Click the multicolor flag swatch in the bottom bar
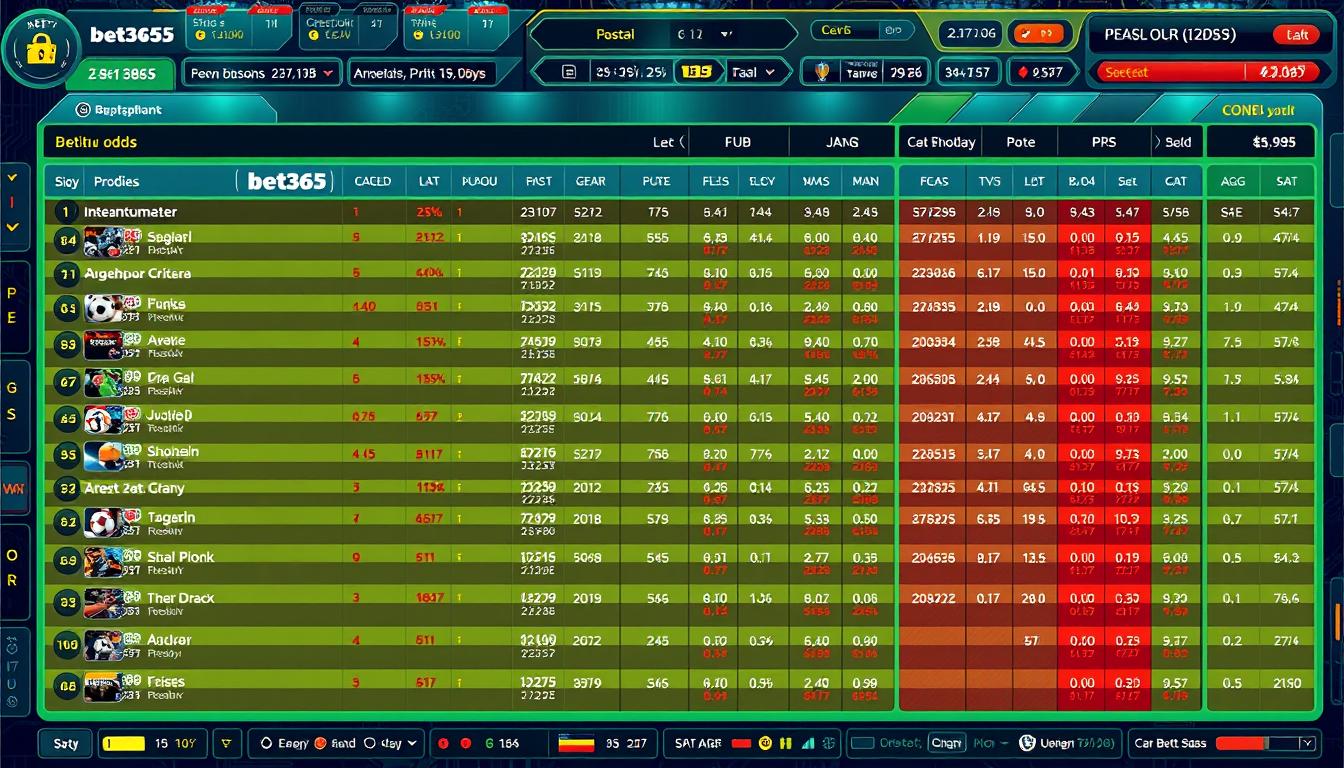This screenshot has width=1344, height=768. [x=575, y=743]
